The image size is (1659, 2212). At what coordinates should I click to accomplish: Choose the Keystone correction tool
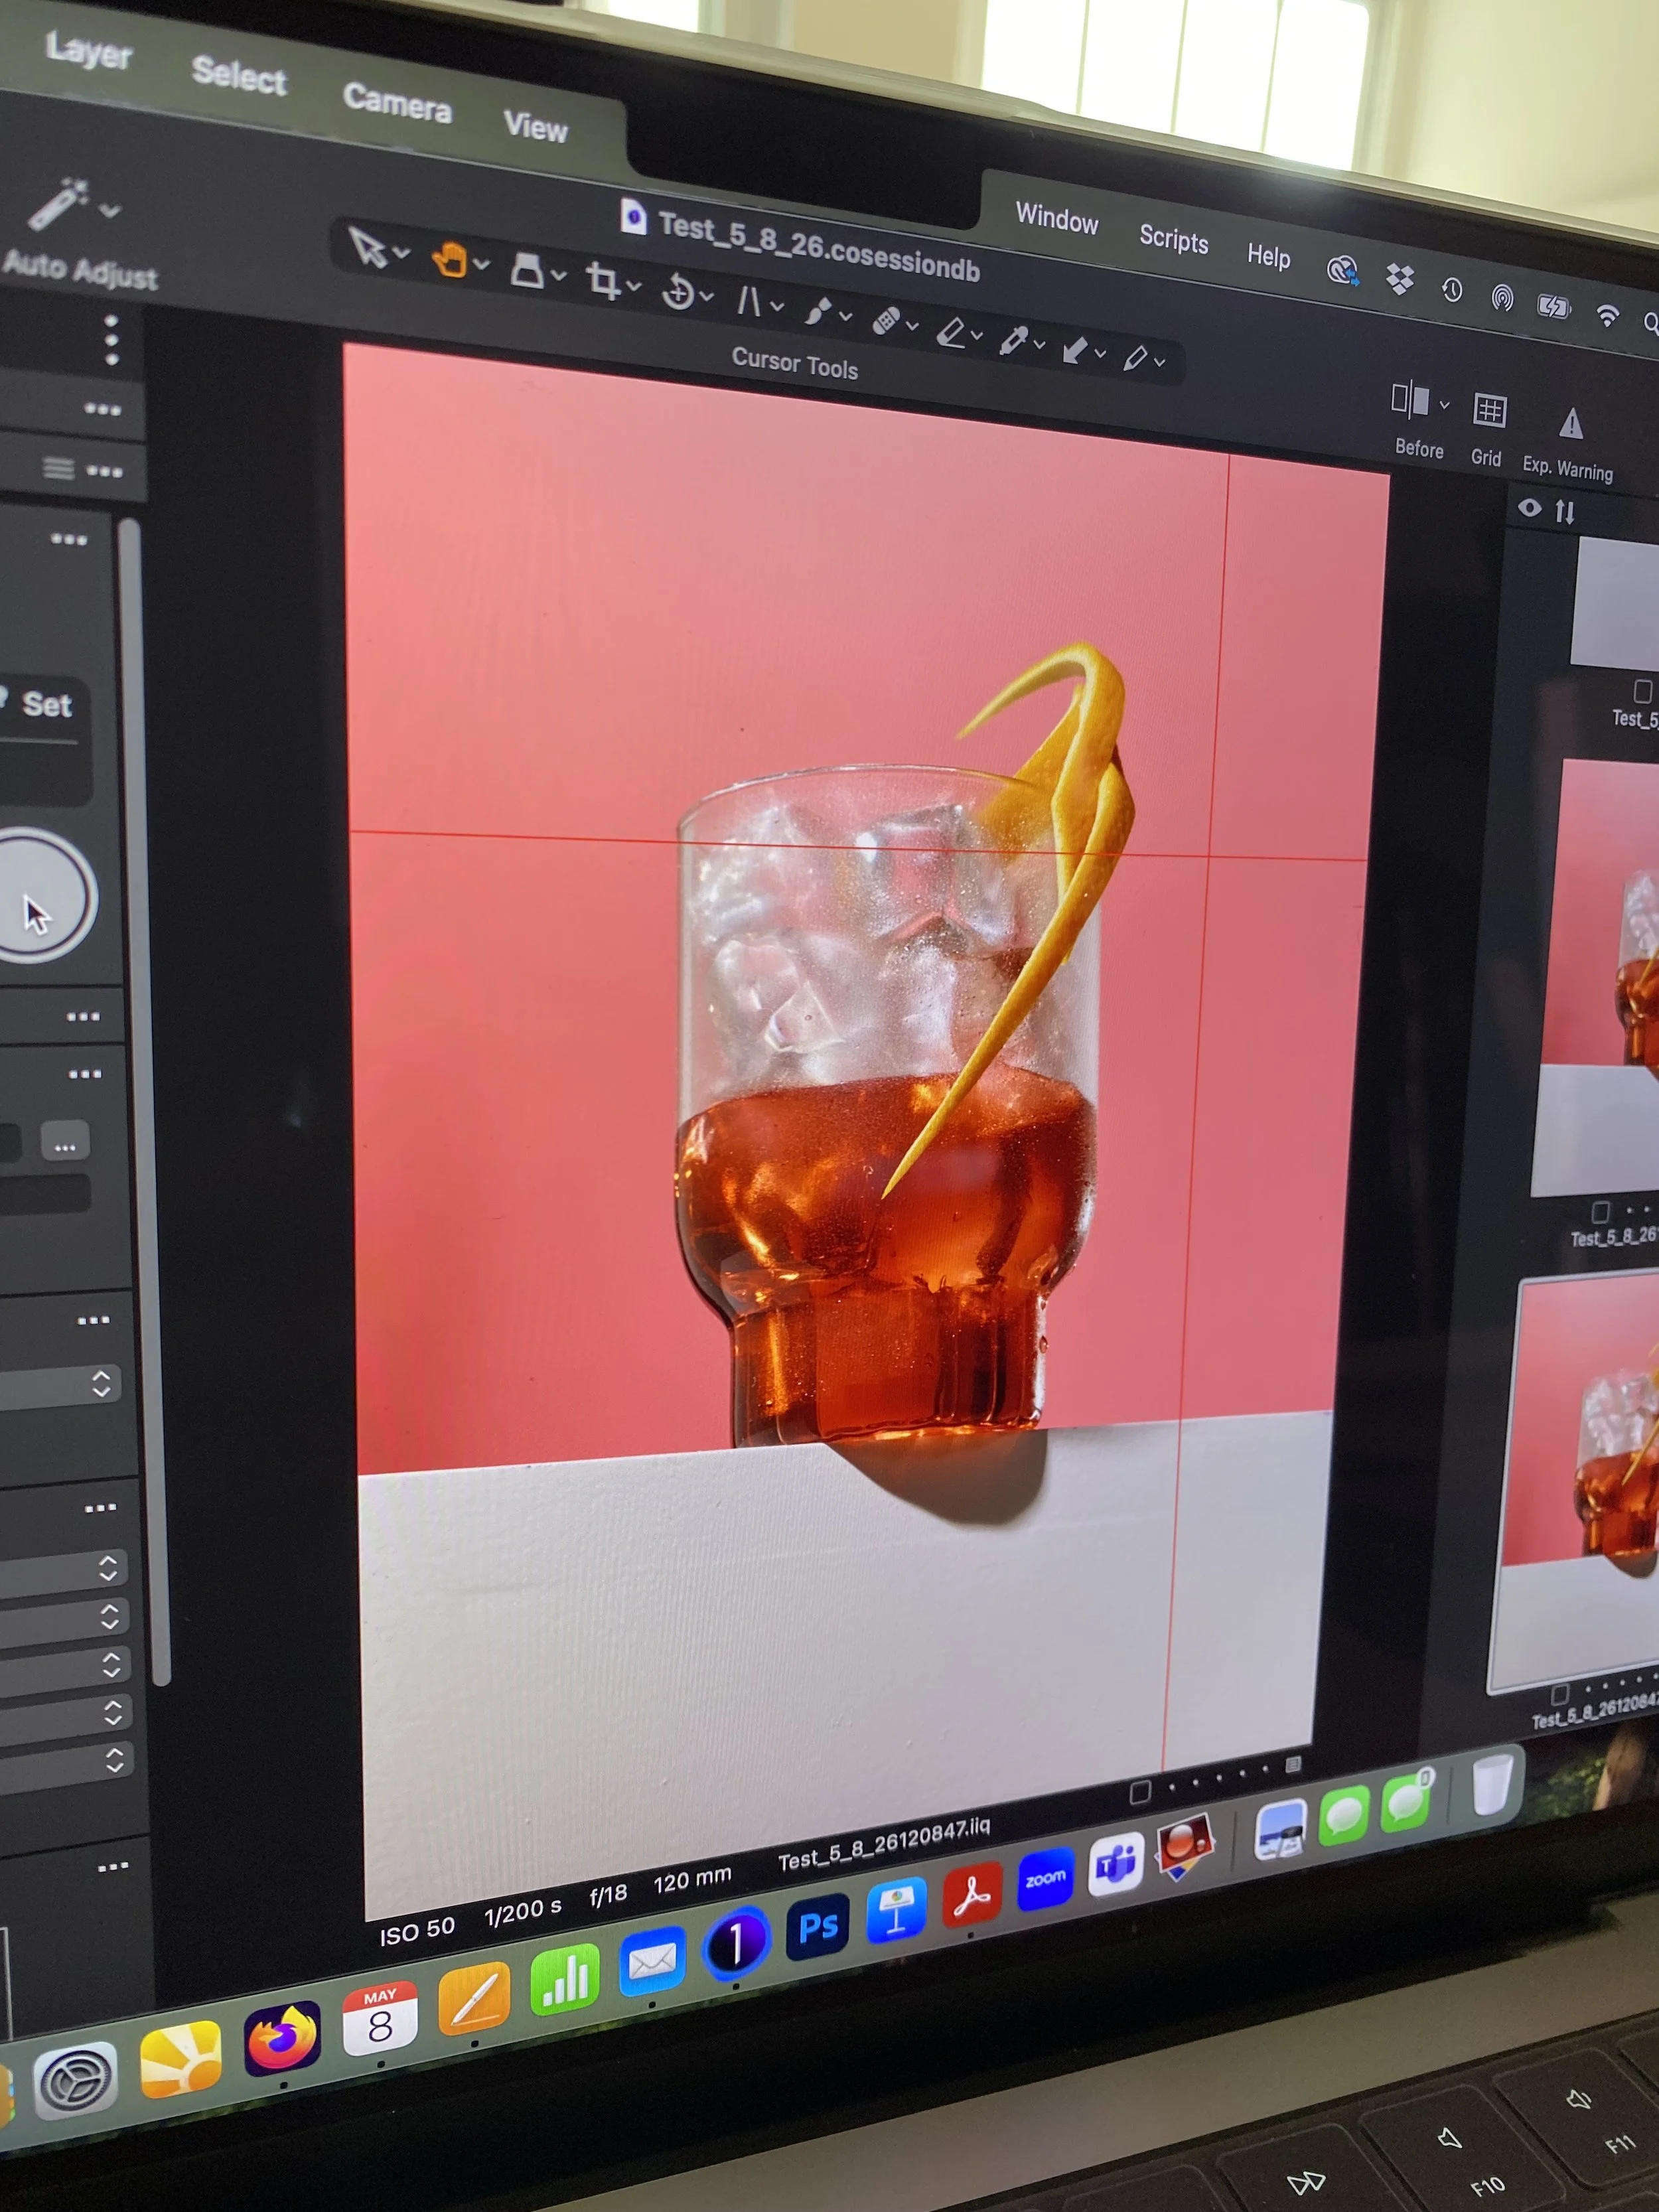(x=748, y=301)
